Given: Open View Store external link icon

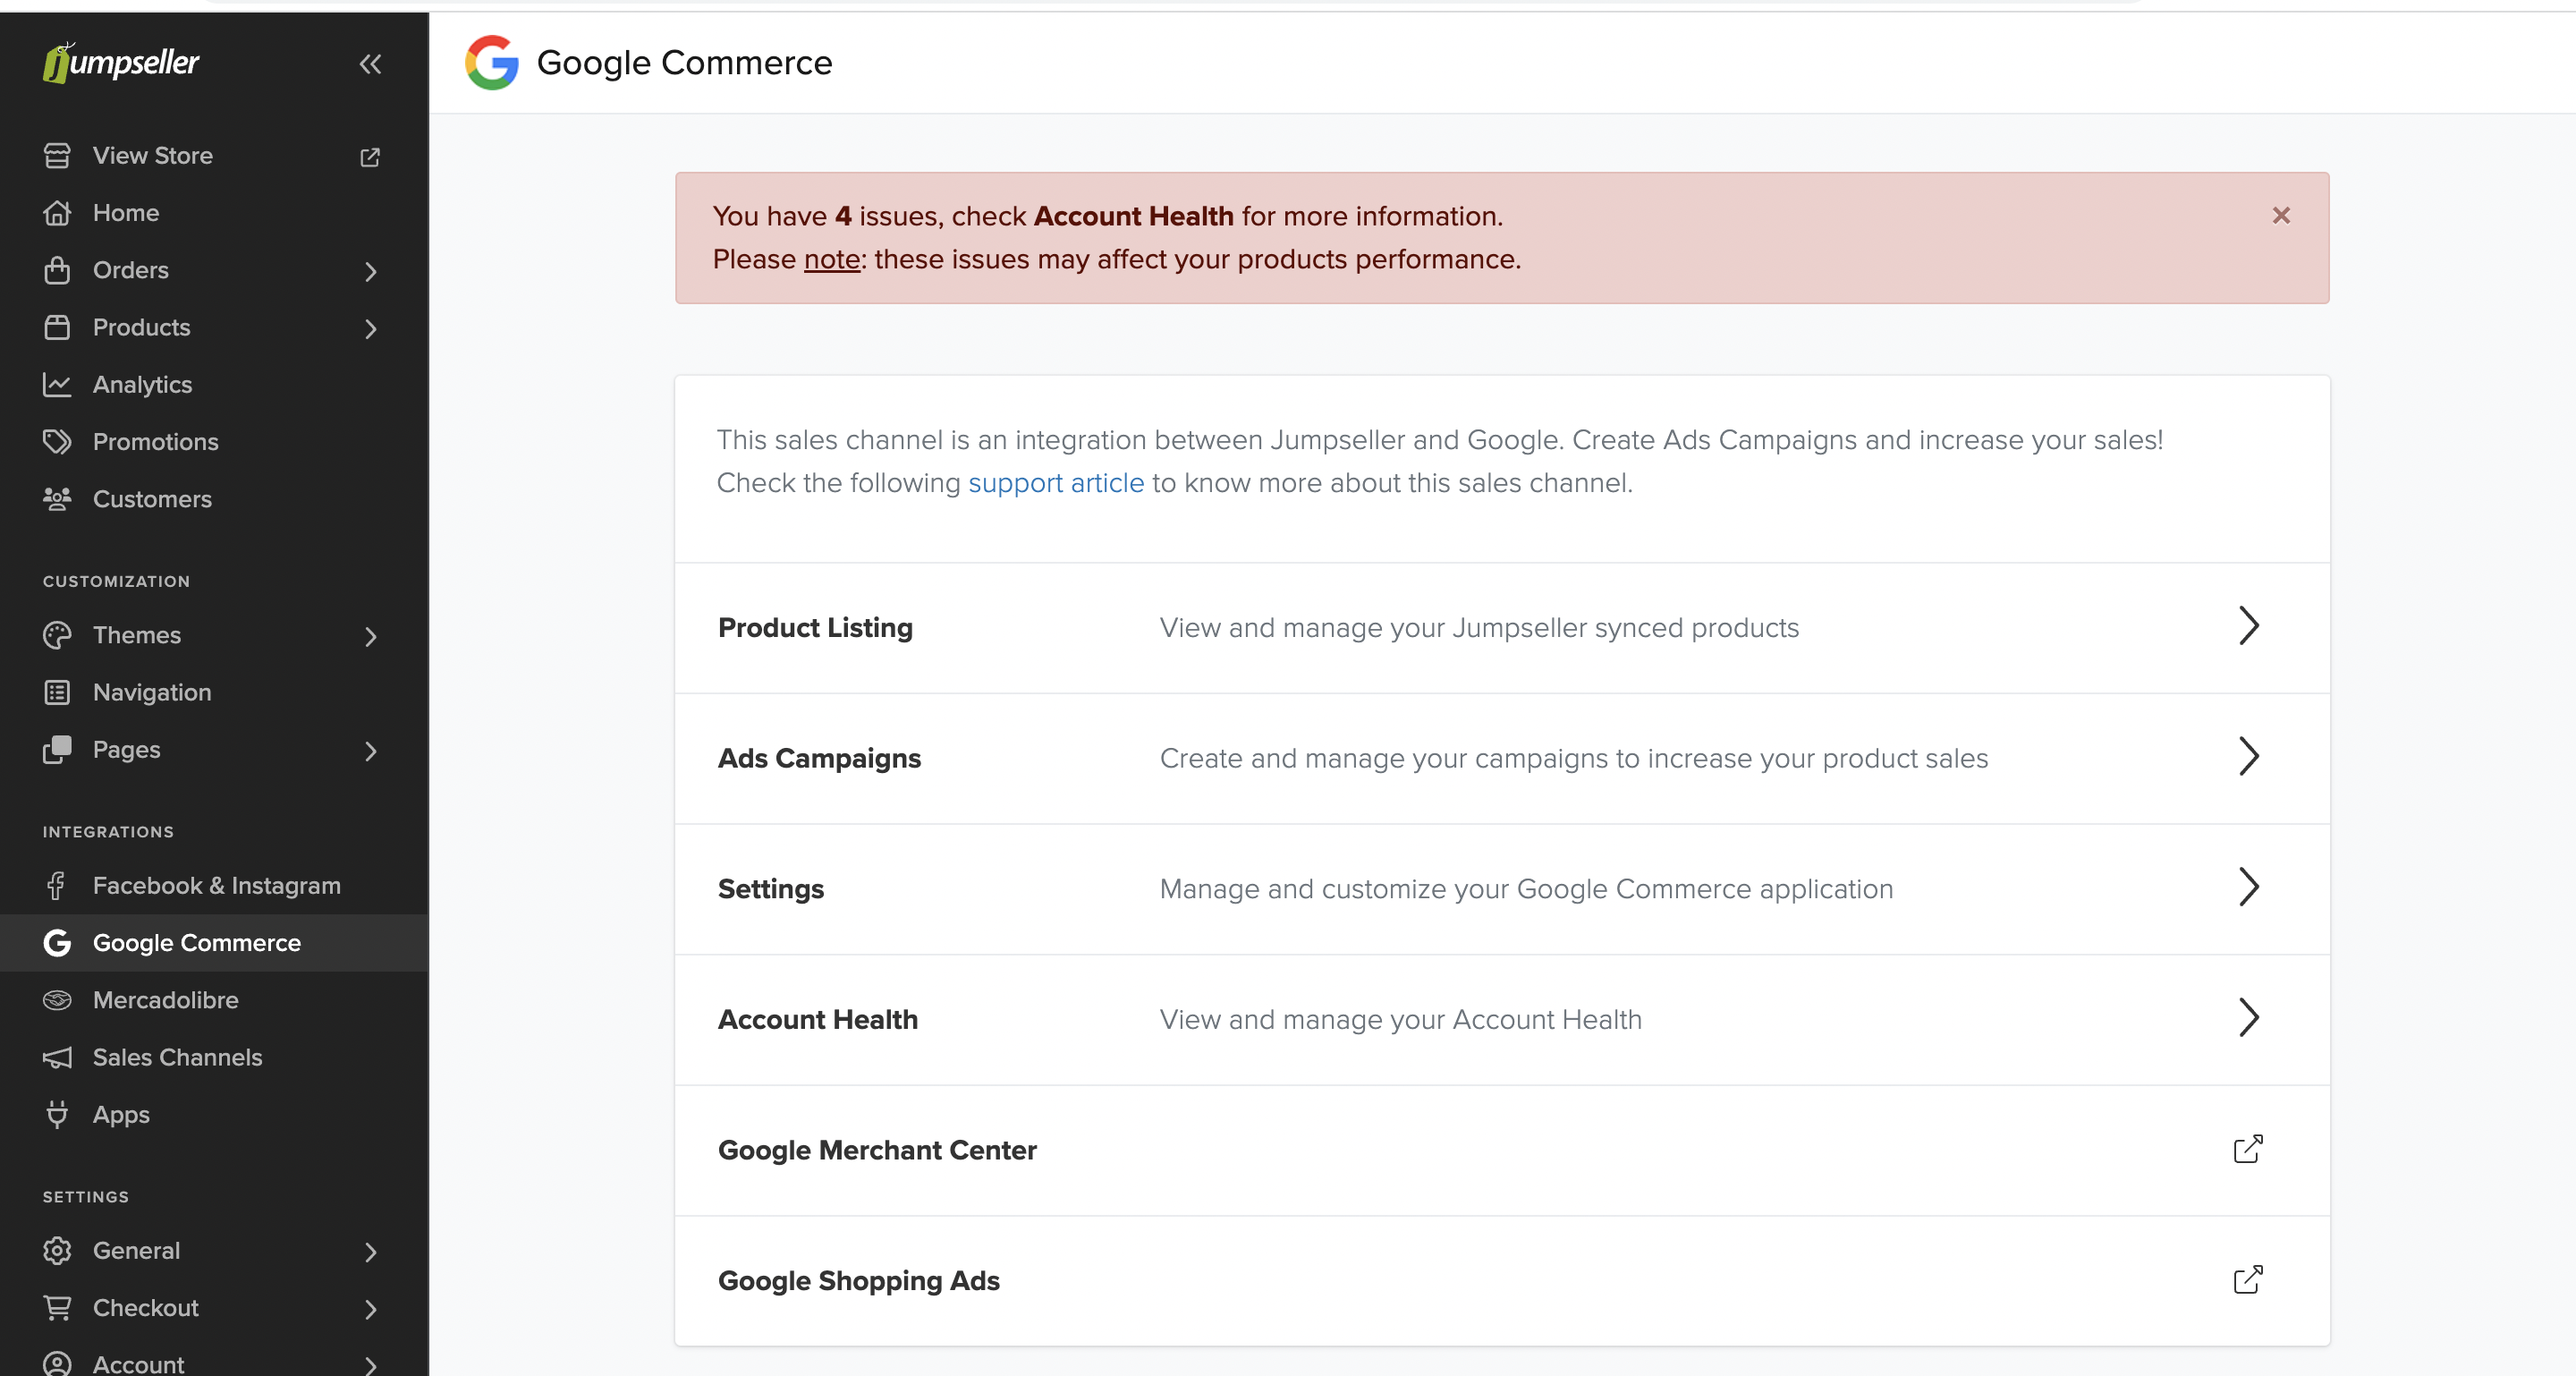Looking at the screenshot, I should pyautogui.click(x=370, y=157).
